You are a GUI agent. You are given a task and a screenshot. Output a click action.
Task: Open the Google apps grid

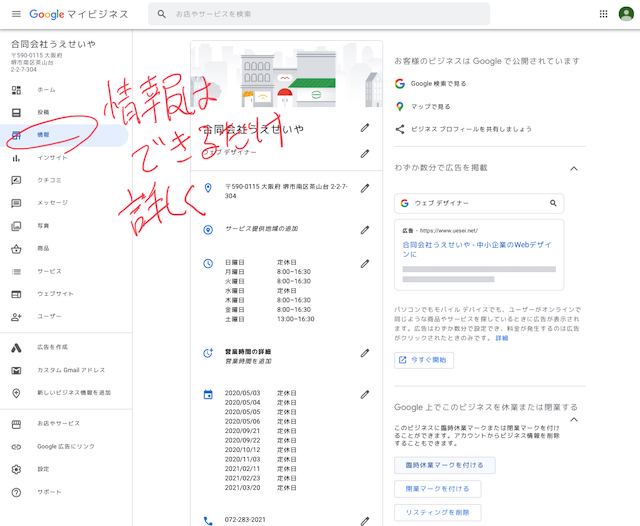point(603,14)
